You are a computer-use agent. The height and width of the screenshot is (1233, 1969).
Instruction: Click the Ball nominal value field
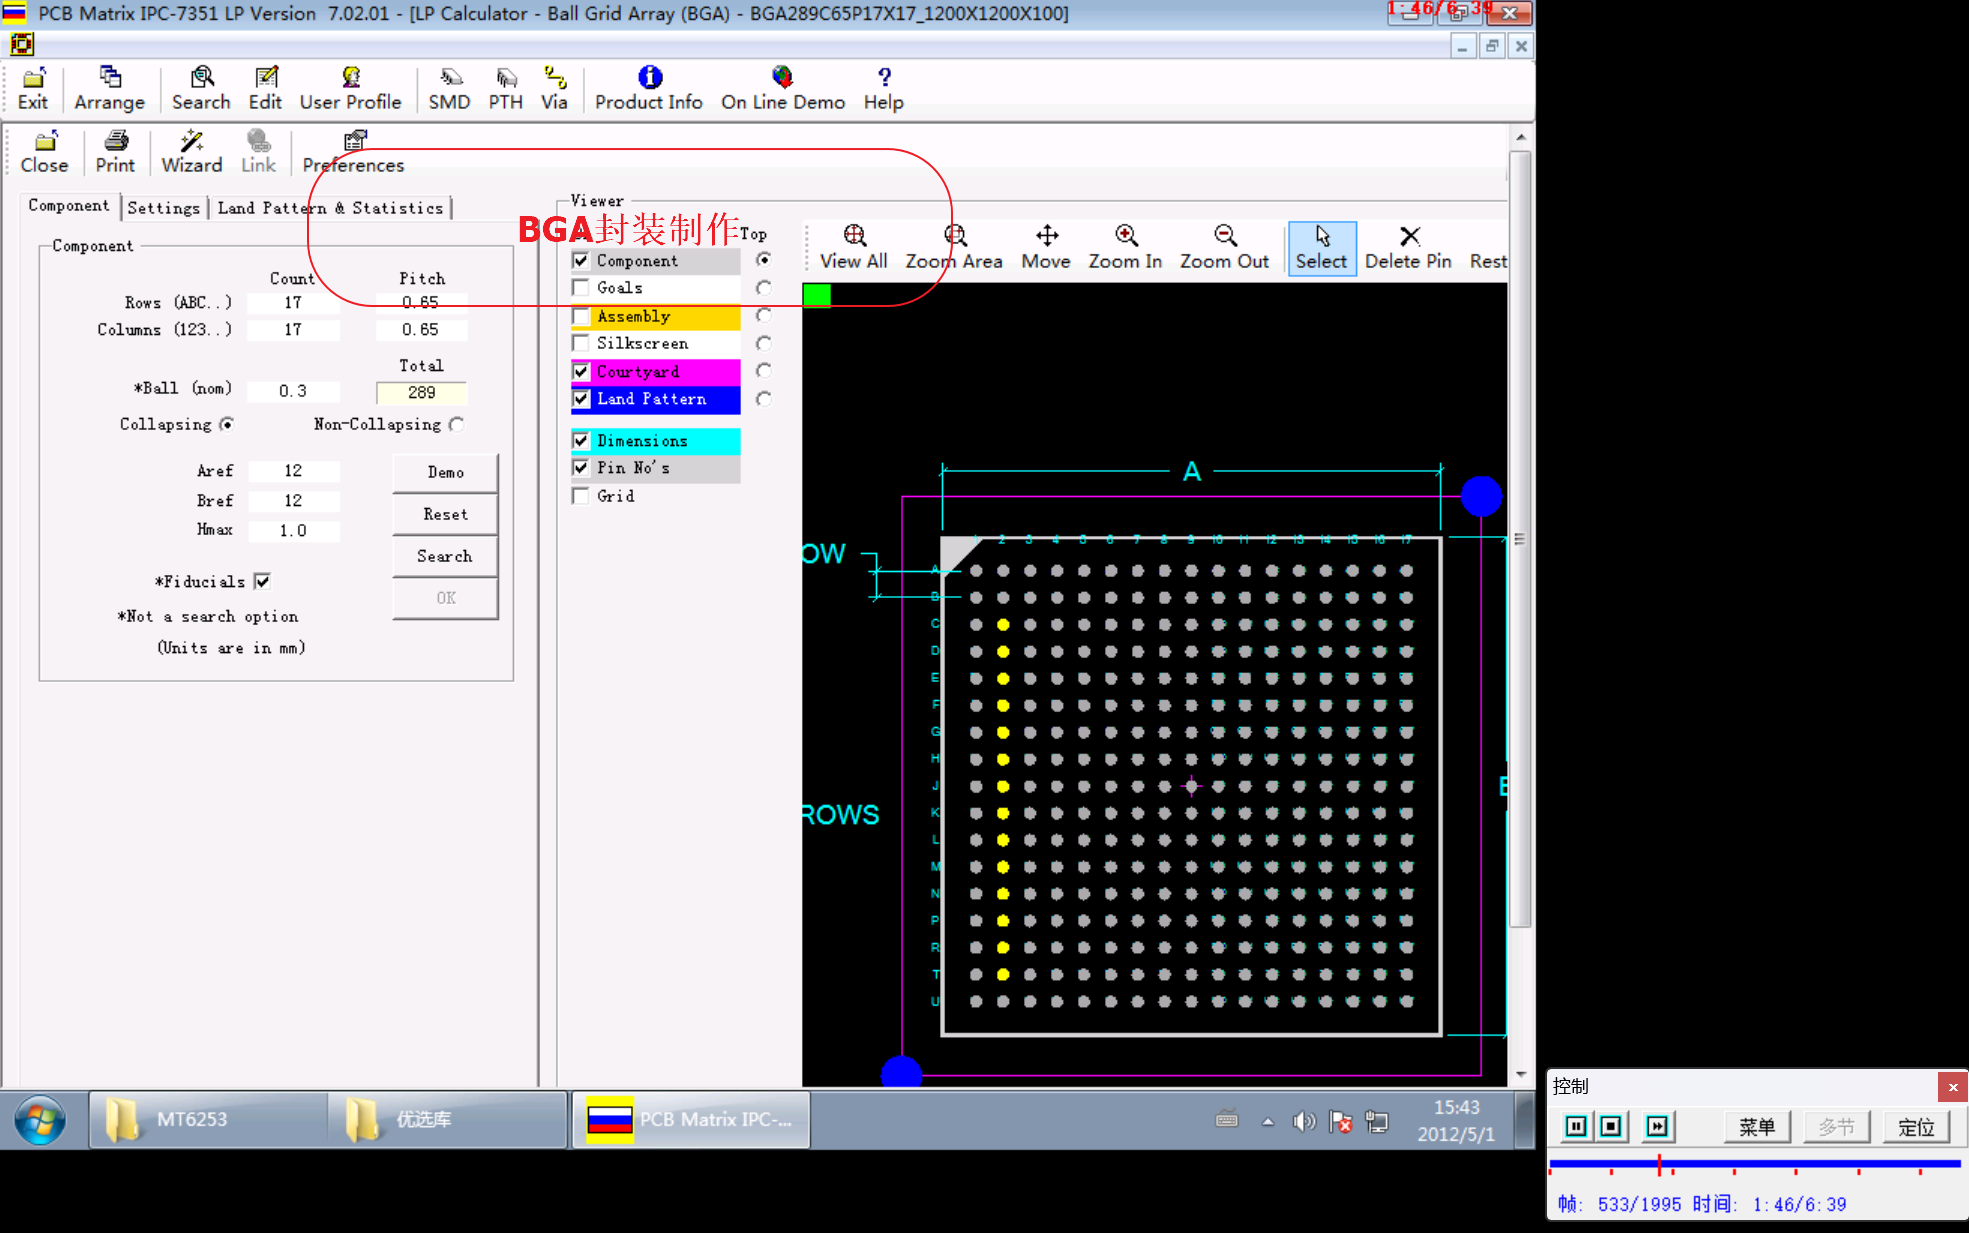(x=293, y=391)
